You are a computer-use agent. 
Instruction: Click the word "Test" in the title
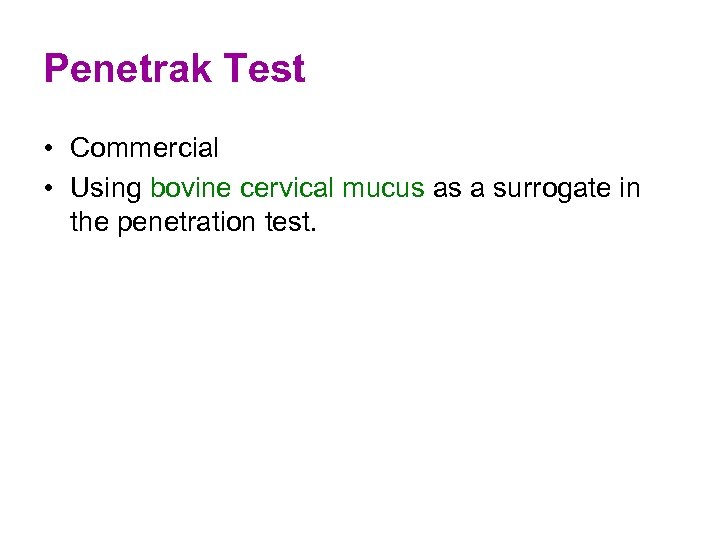coord(264,69)
